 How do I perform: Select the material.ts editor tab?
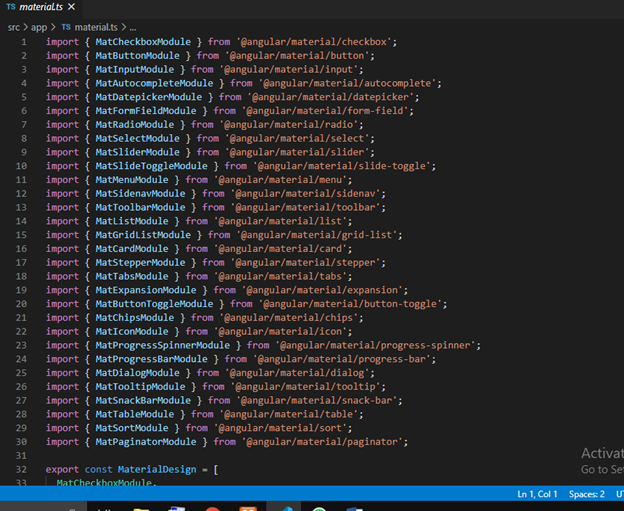pyautogui.click(x=40, y=7)
